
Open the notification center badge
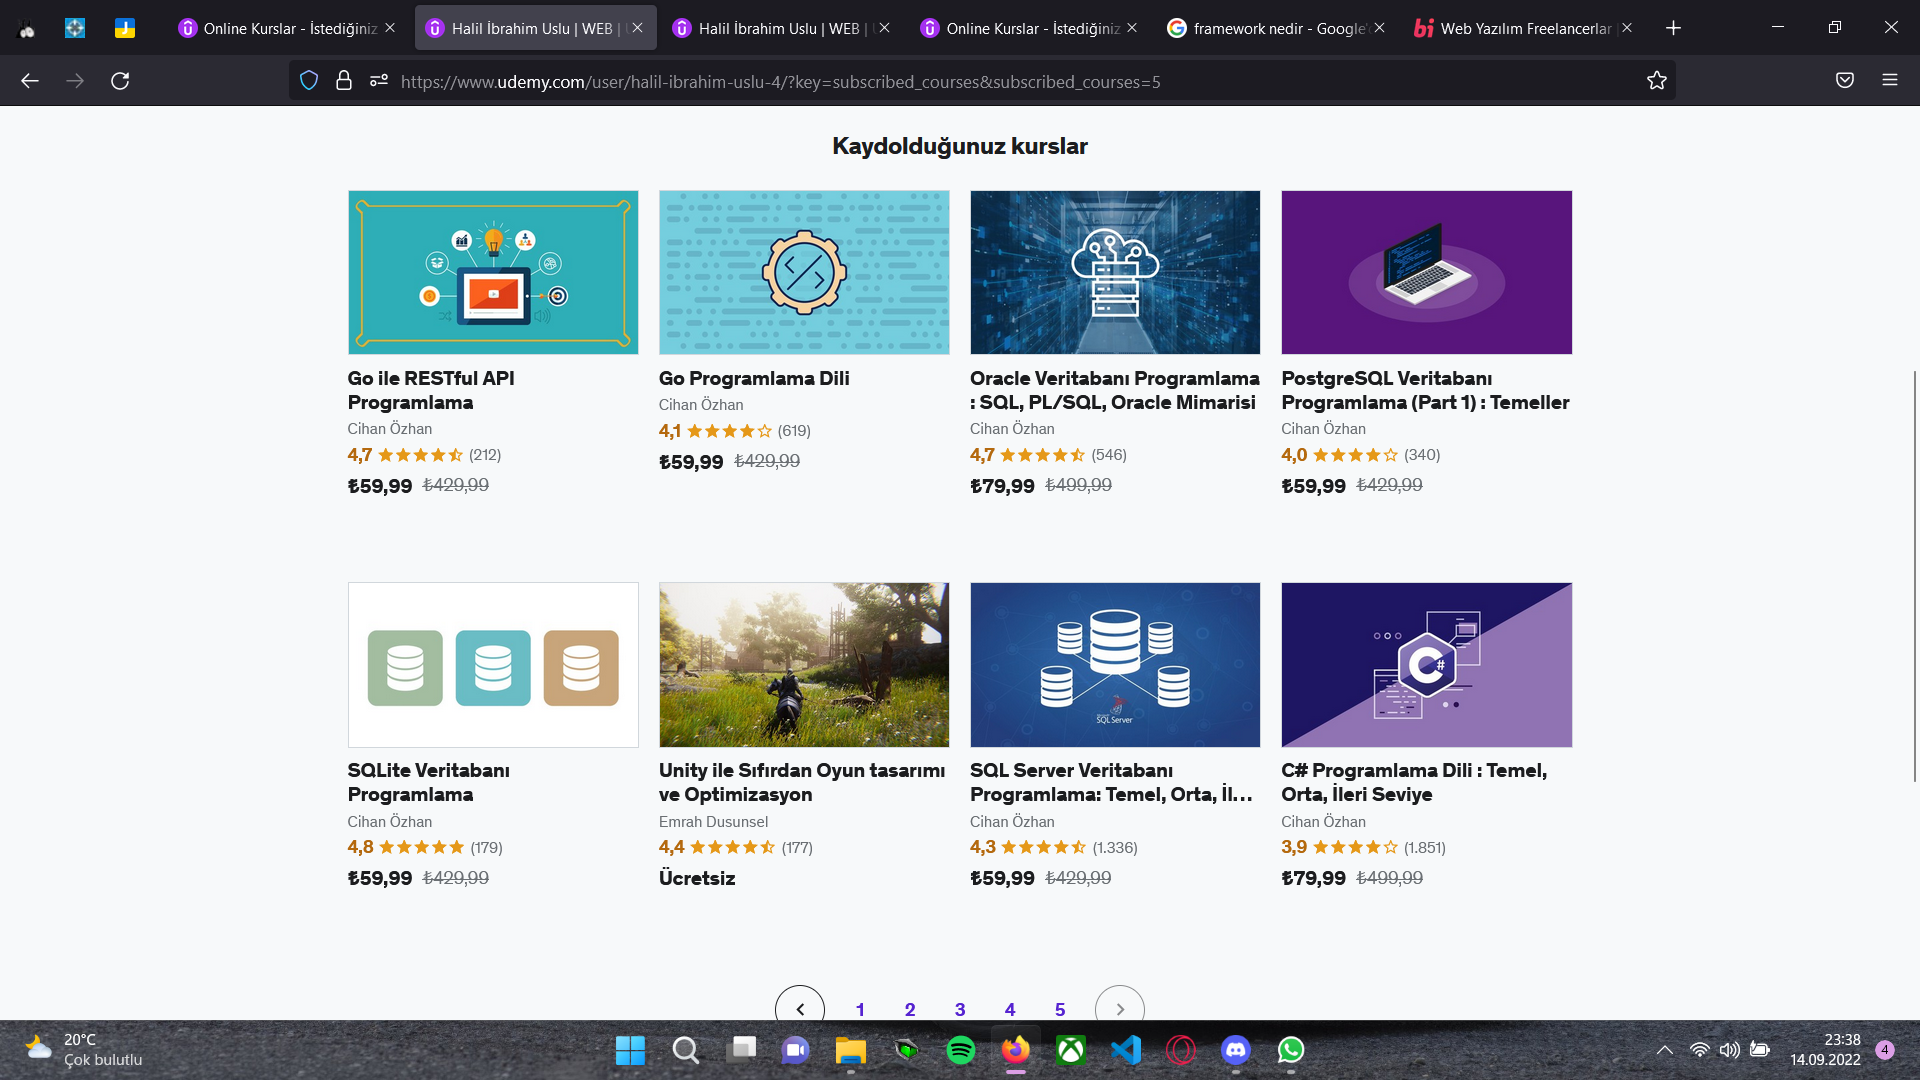(1885, 1050)
